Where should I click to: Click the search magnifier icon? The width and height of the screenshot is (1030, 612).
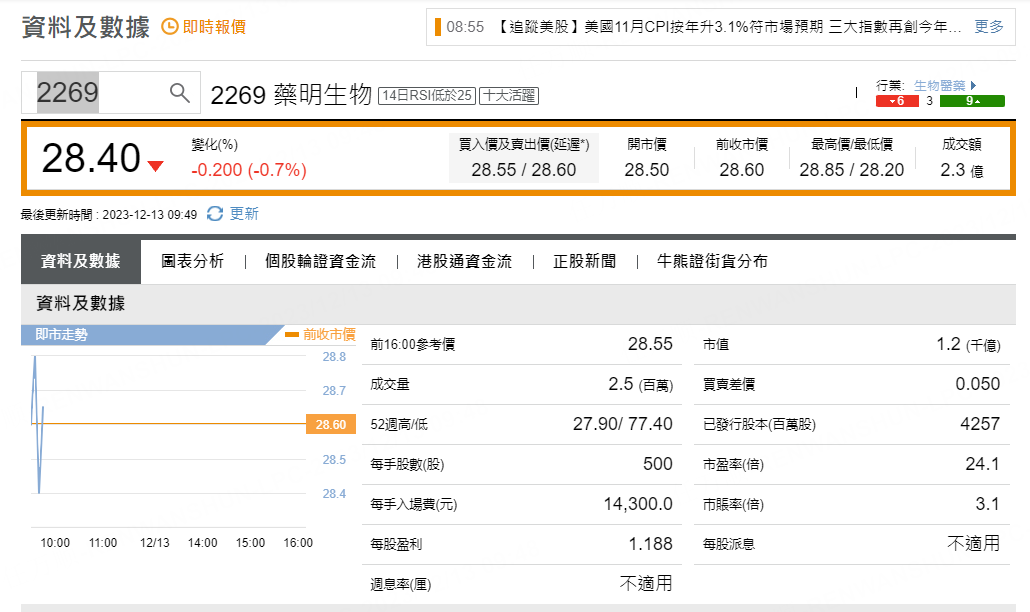179,93
